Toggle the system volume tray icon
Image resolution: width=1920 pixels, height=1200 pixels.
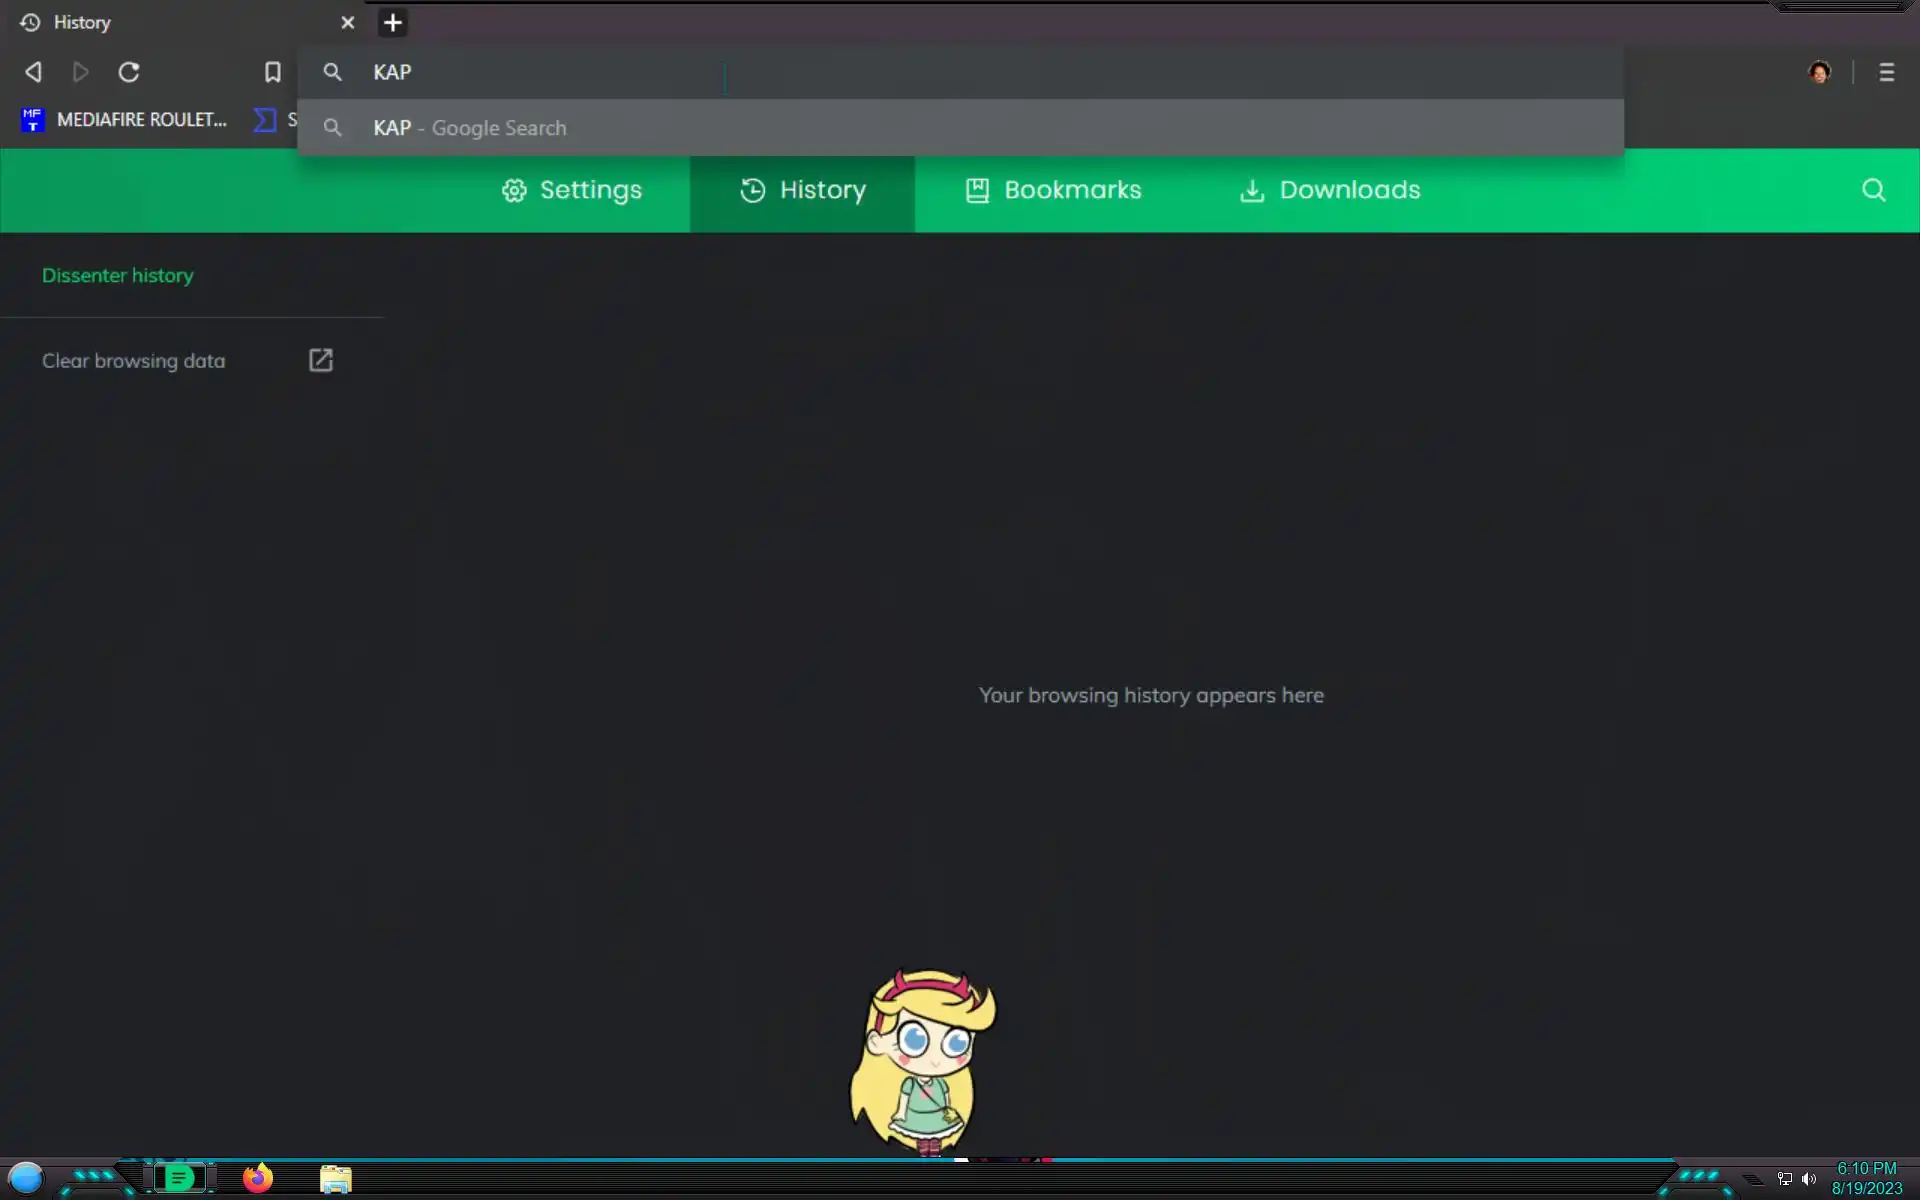[1808, 1179]
